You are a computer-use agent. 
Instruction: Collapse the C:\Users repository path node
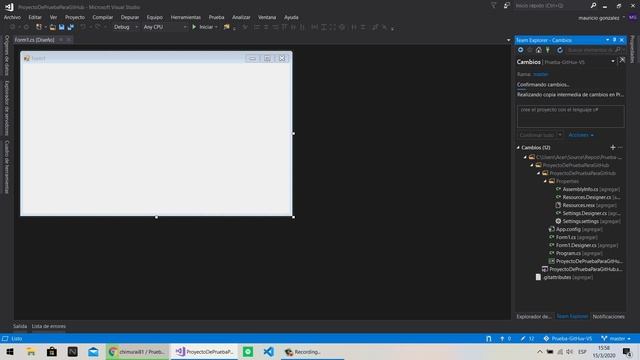(x=525, y=157)
